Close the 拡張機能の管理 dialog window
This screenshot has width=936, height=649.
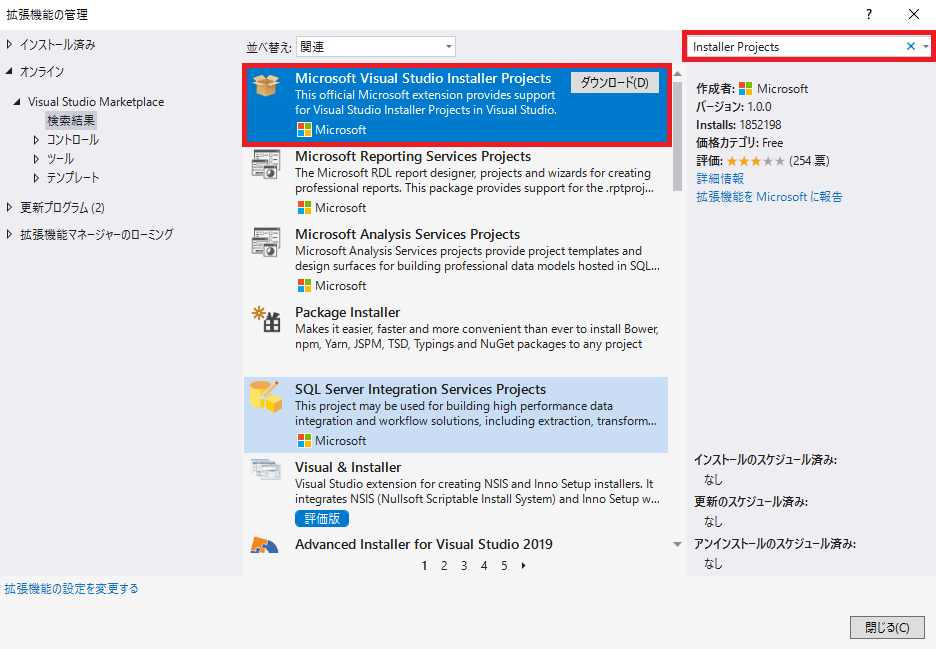(x=914, y=14)
